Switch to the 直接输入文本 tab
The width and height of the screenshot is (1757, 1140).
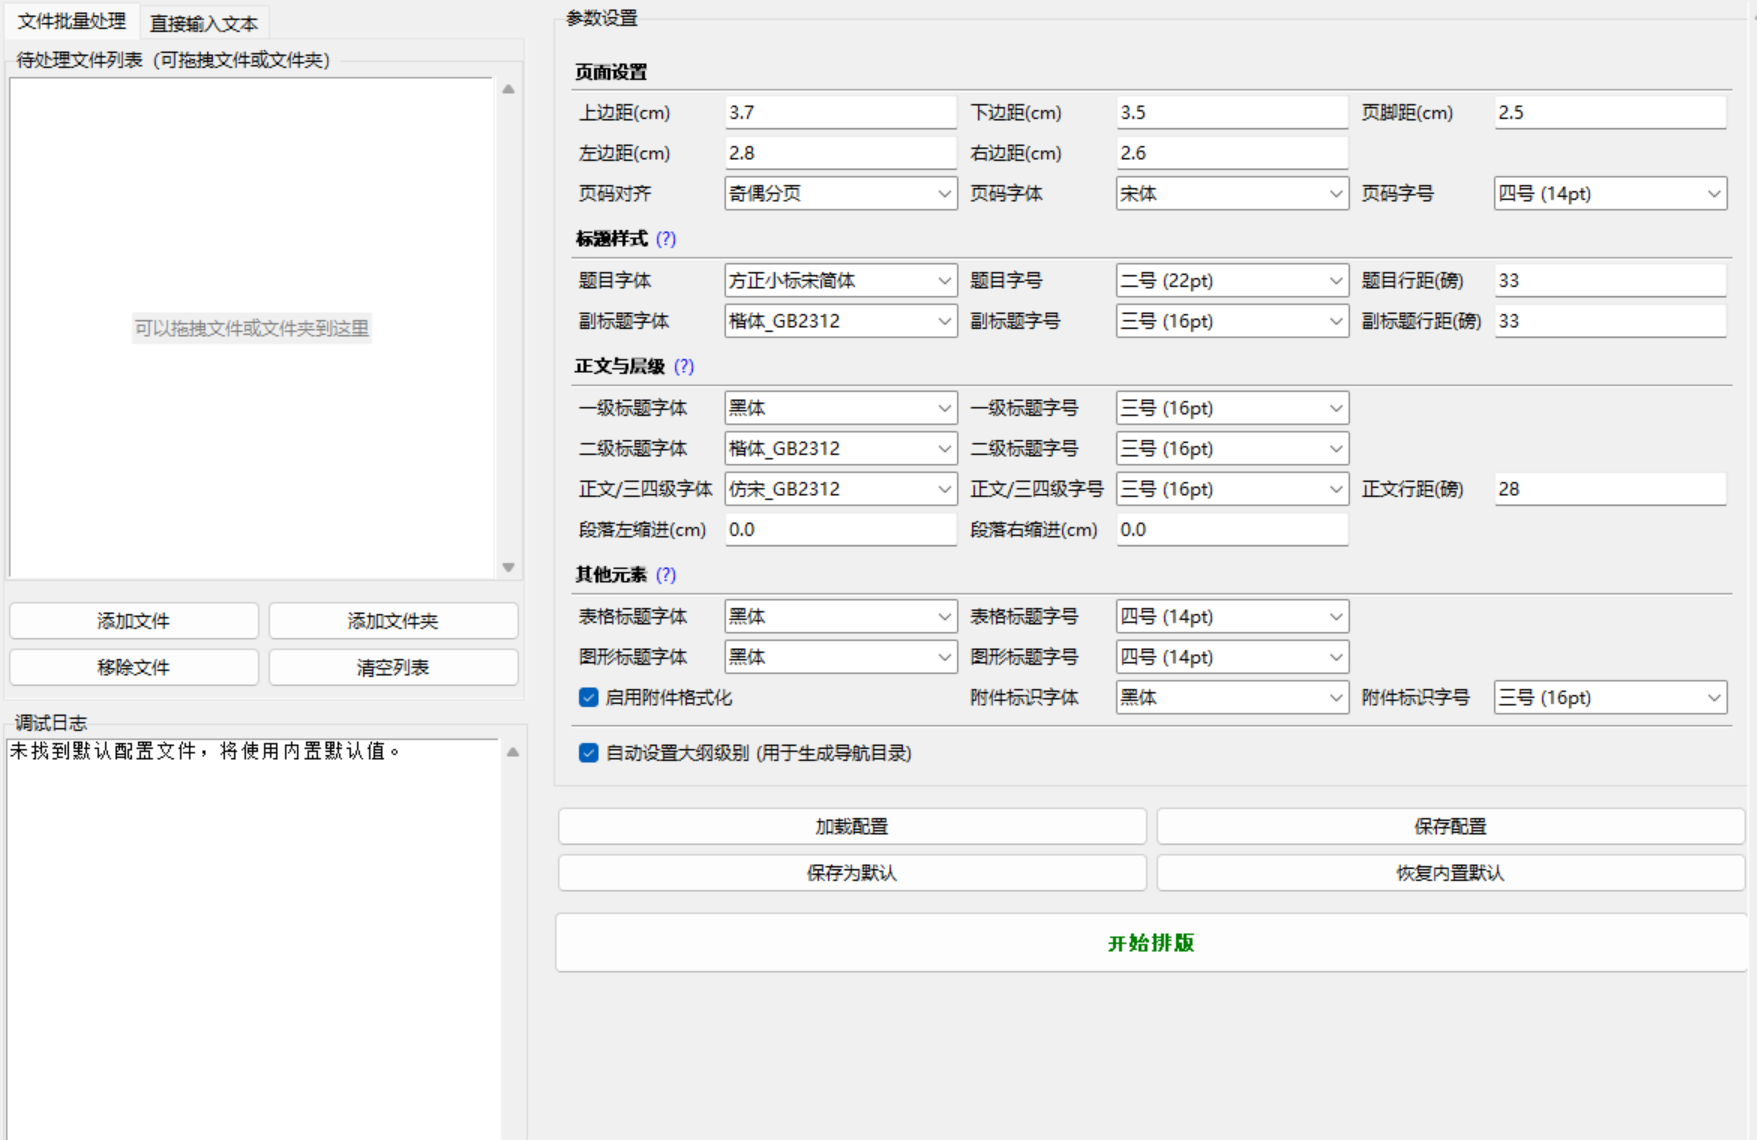point(204,20)
